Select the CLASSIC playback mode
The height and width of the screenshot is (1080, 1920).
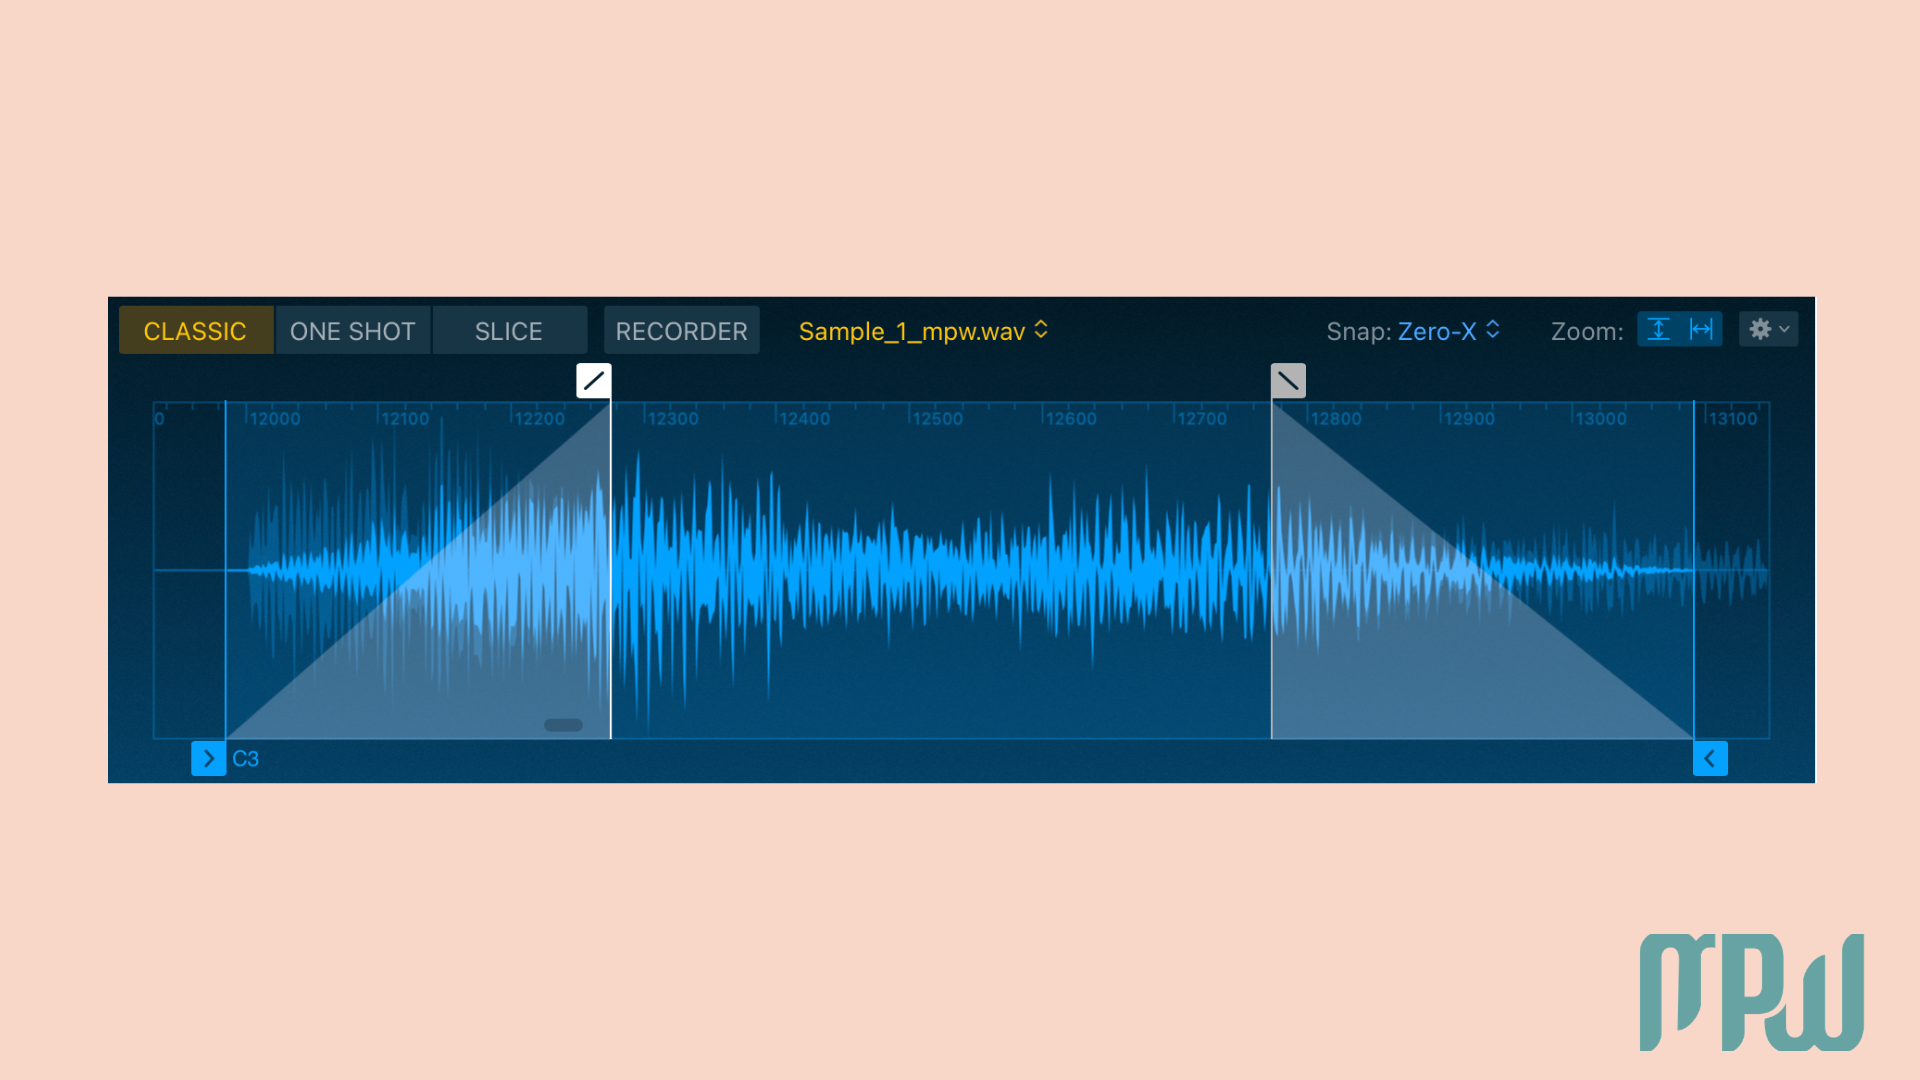196,330
